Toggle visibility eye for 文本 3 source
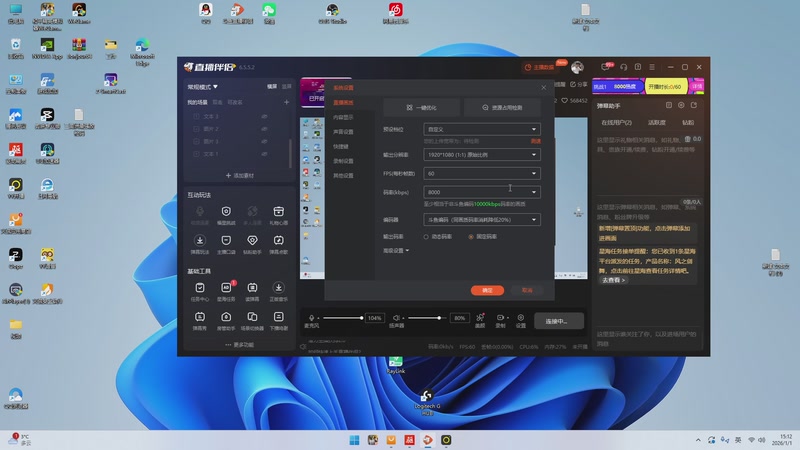Viewport: 800px width, 450px height. pyautogui.click(x=264, y=116)
